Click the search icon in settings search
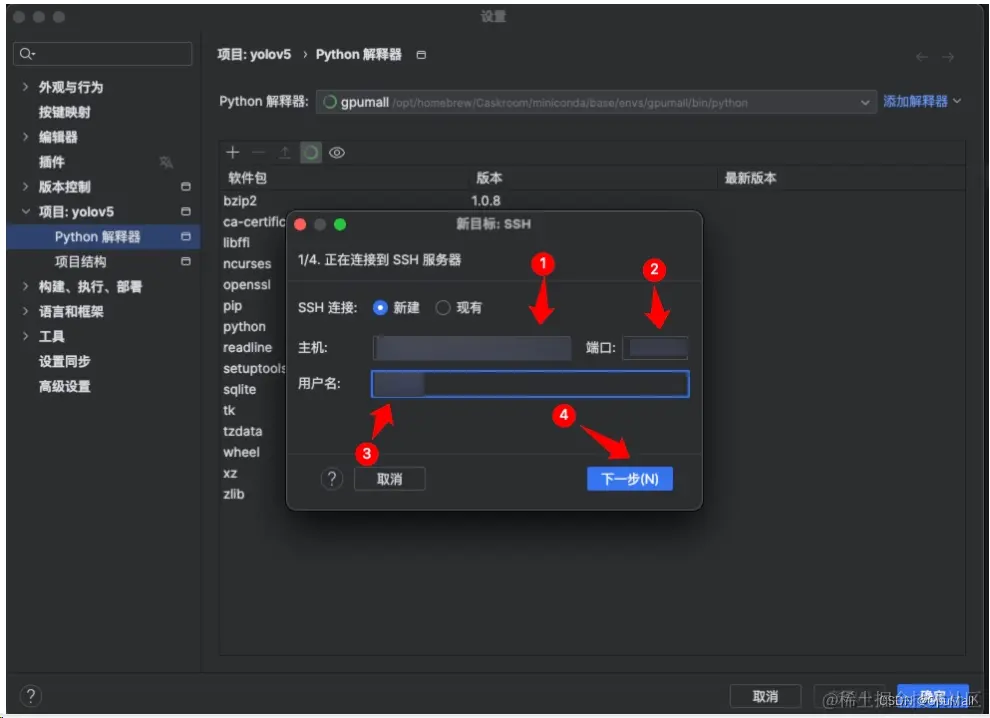Viewport: 990px width, 718px height. (x=27, y=54)
